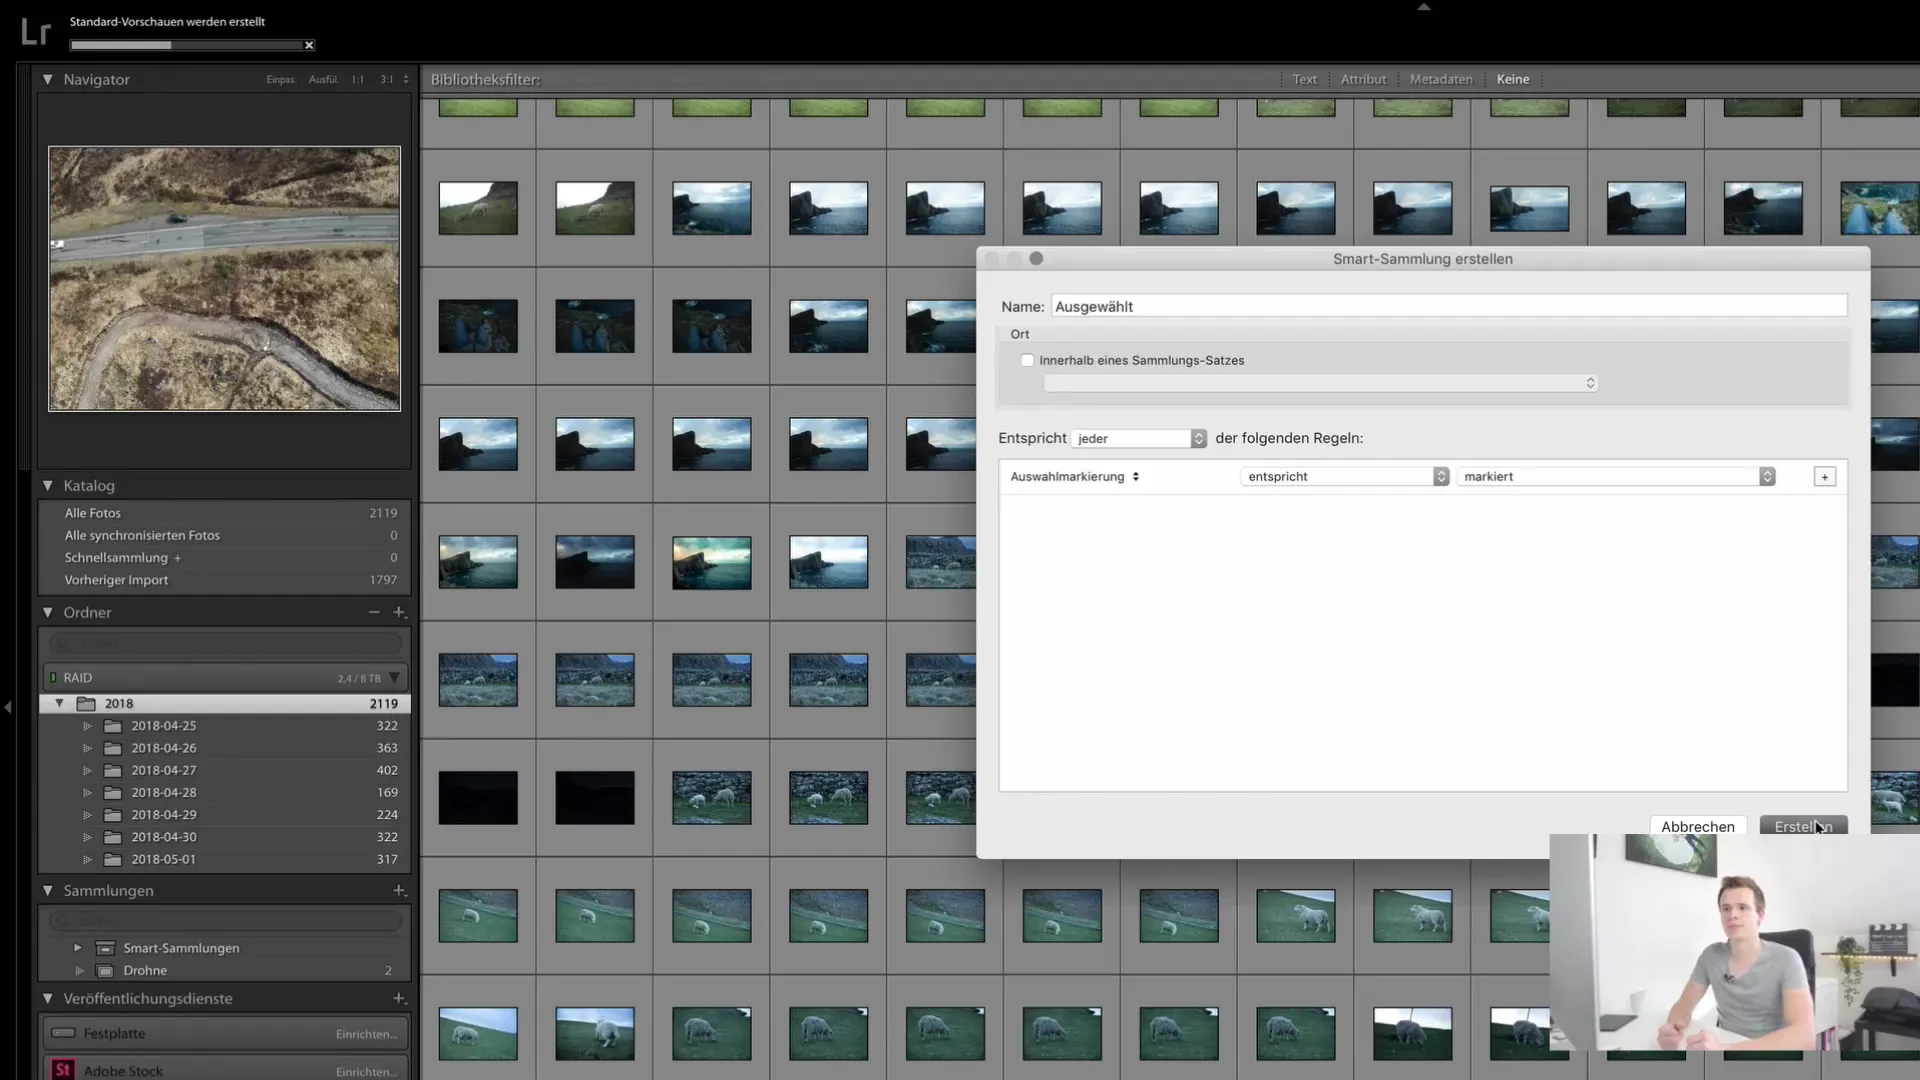Click the preview-building progress bar
This screenshot has height=1080, width=1920.
click(x=186, y=45)
